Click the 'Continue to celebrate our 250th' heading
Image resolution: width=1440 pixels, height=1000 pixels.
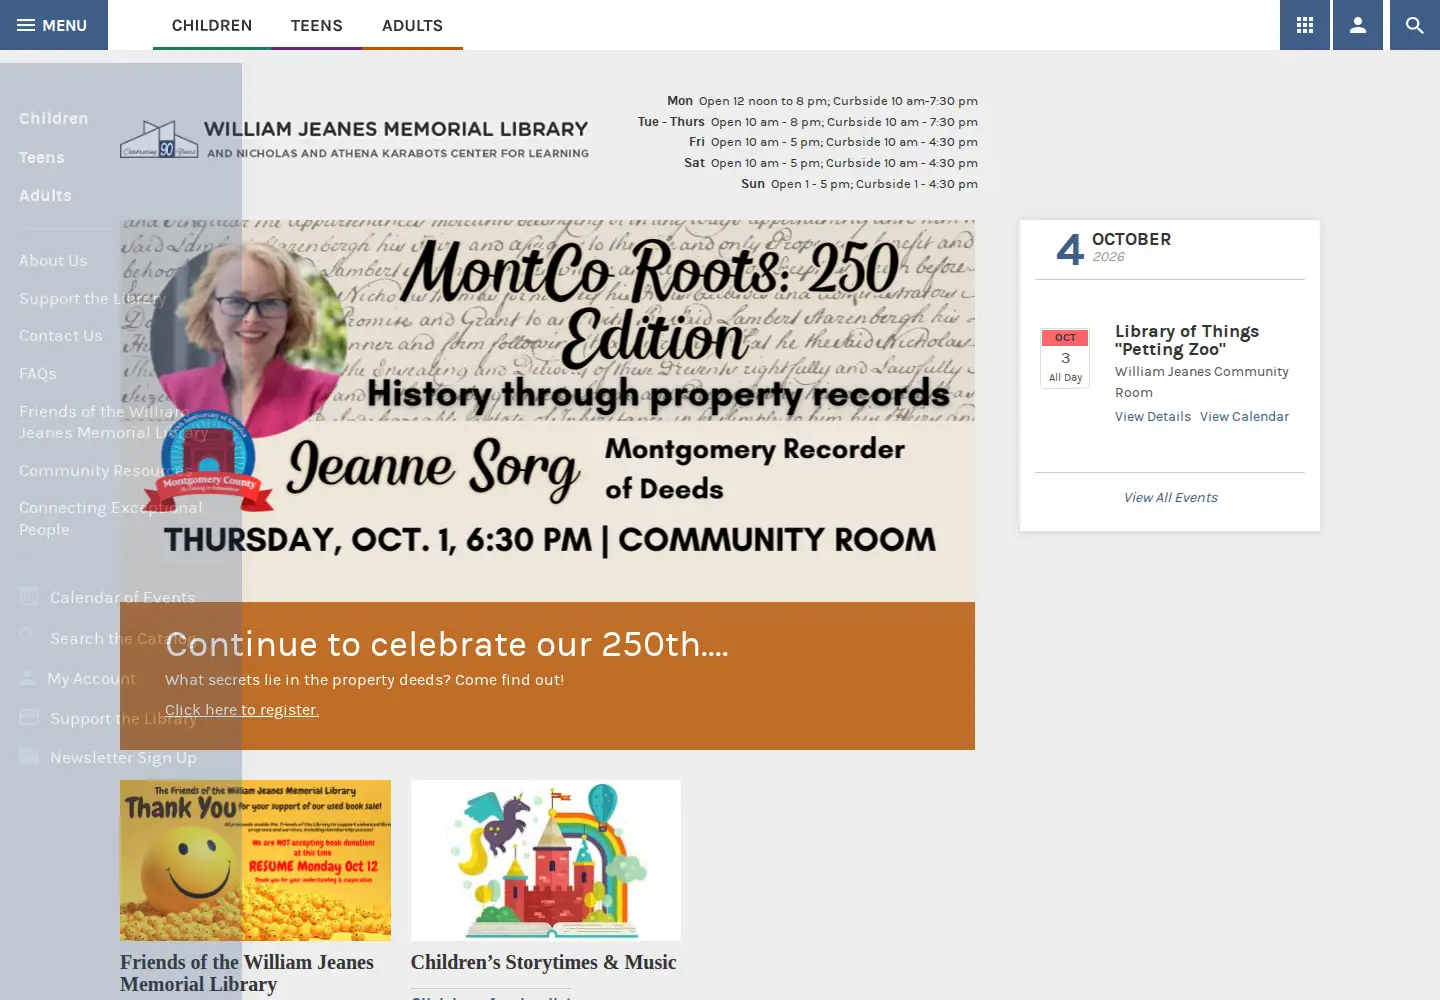[447, 645]
